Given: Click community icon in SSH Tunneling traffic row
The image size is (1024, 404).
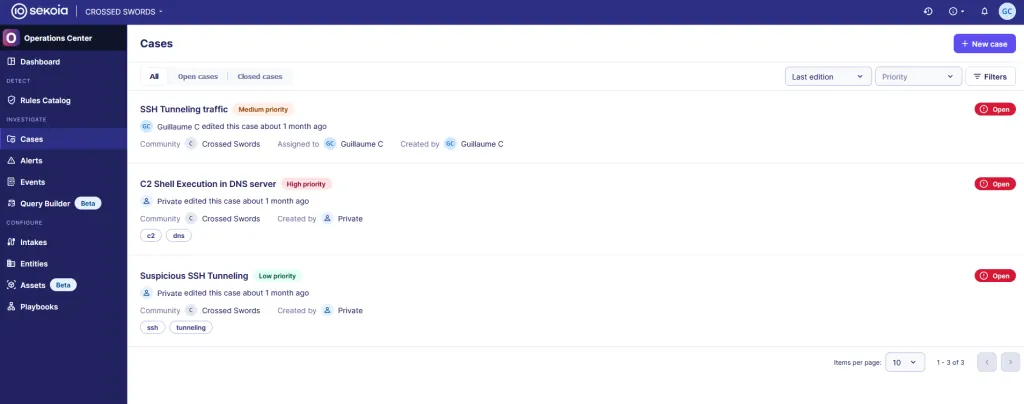Looking at the screenshot, I should tap(191, 144).
